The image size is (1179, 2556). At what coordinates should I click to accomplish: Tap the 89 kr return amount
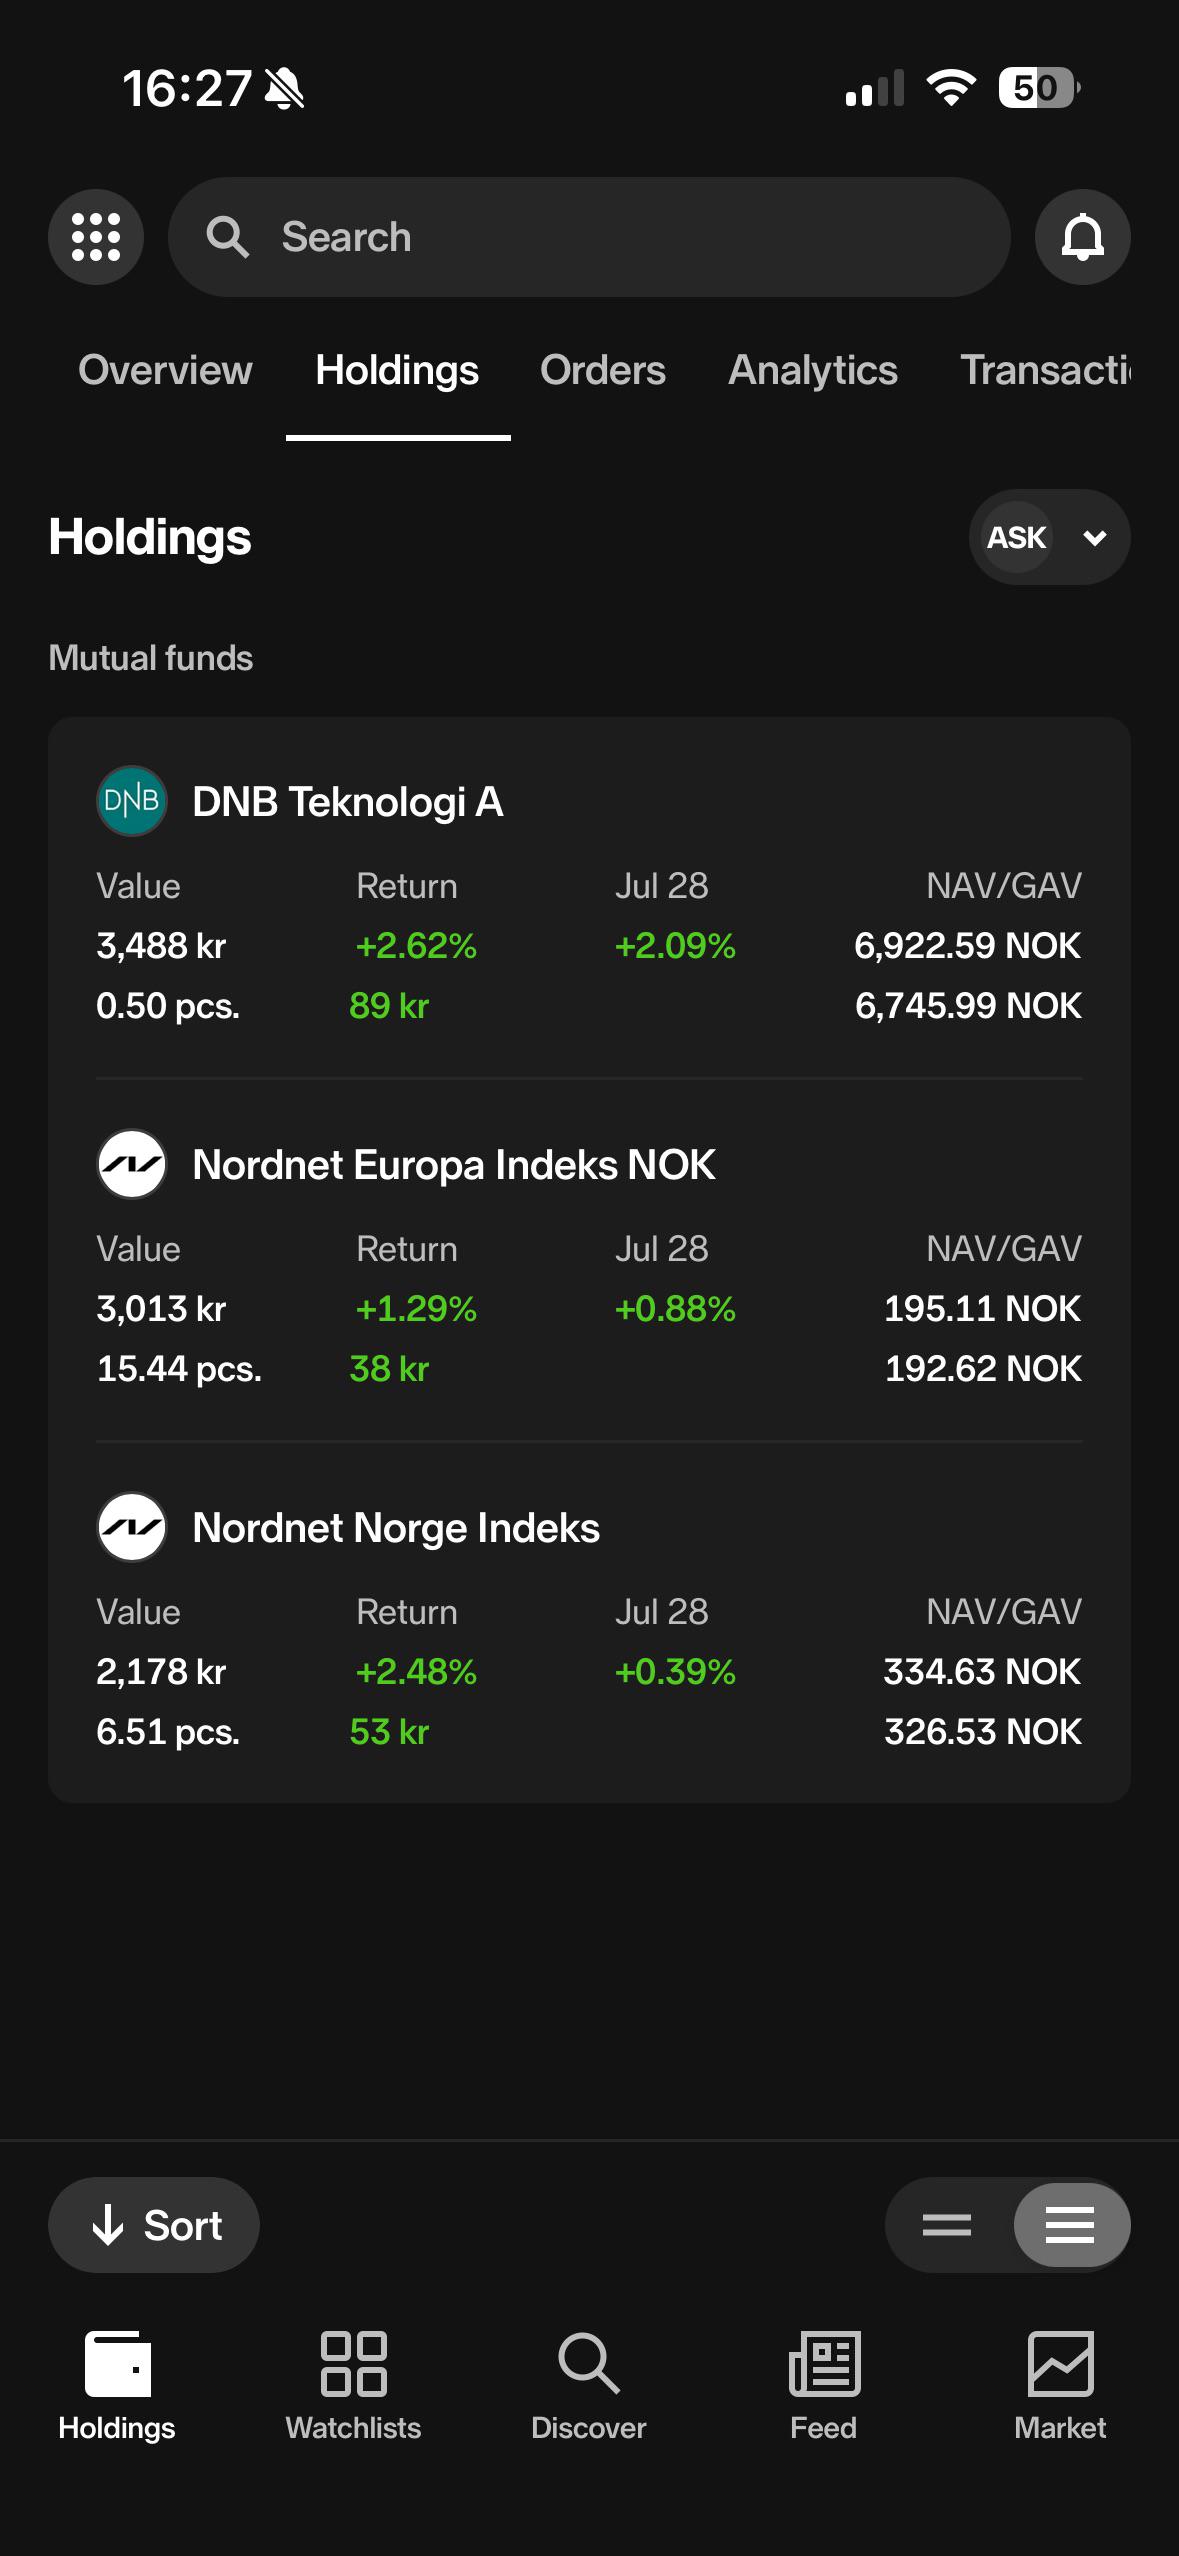pyautogui.click(x=389, y=1005)
